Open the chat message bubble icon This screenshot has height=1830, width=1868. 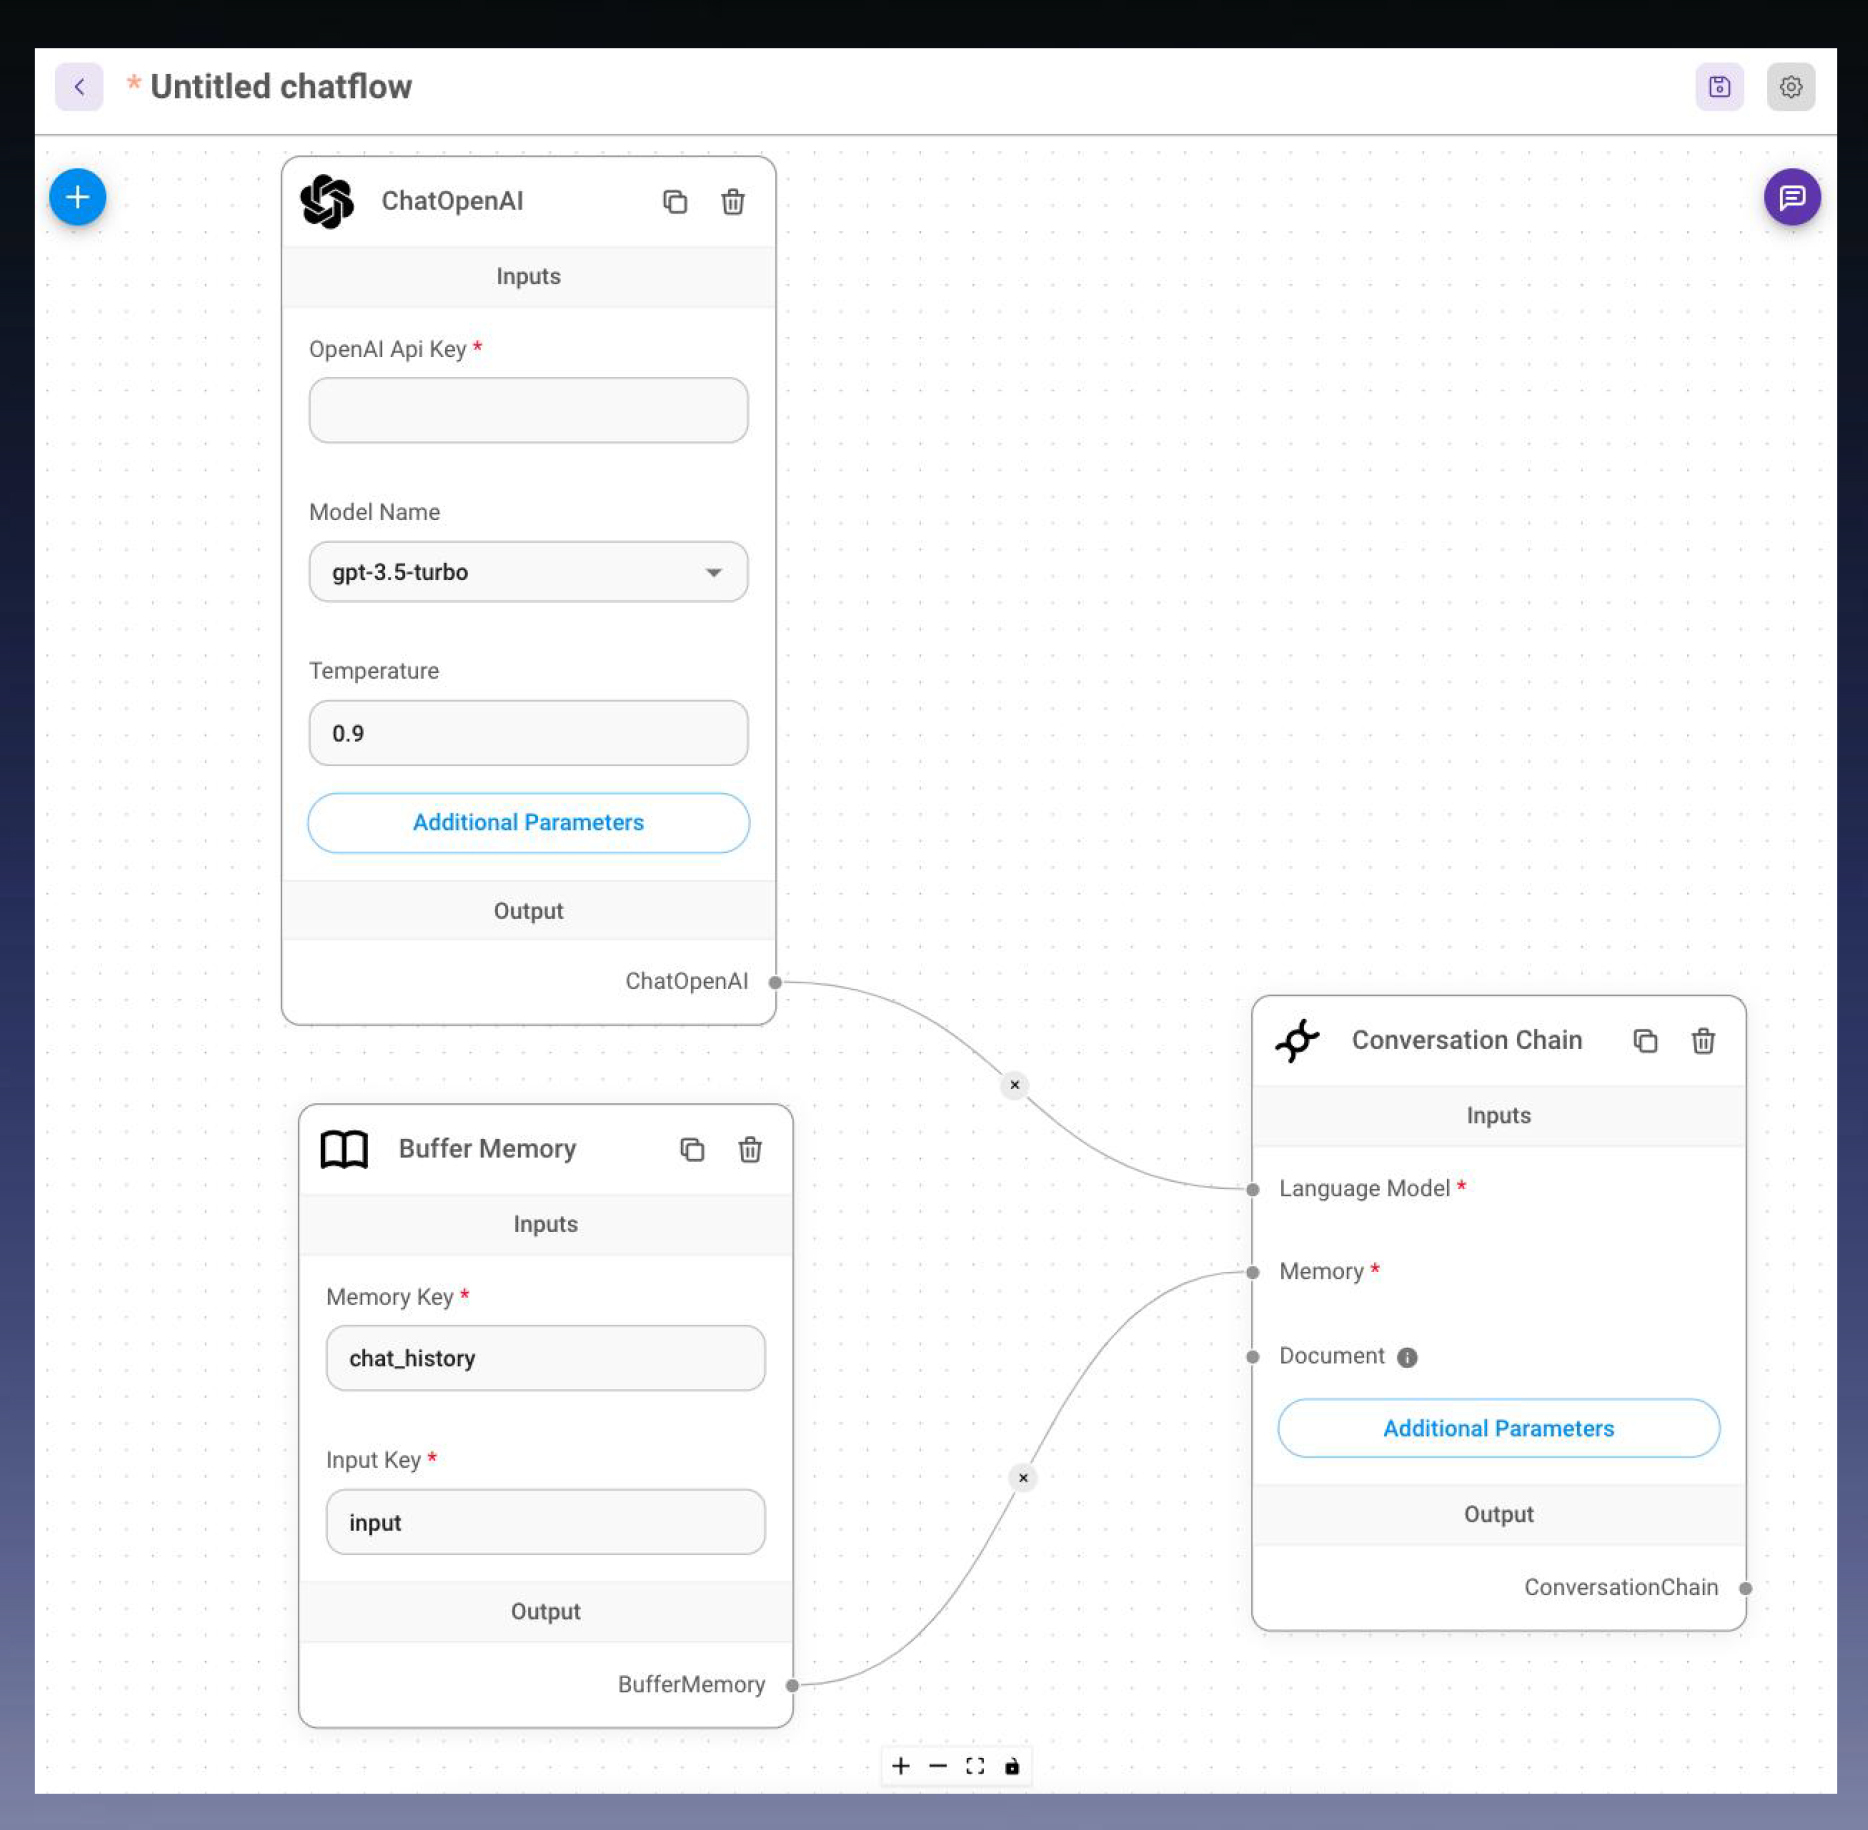click(x=1791, y=197)
